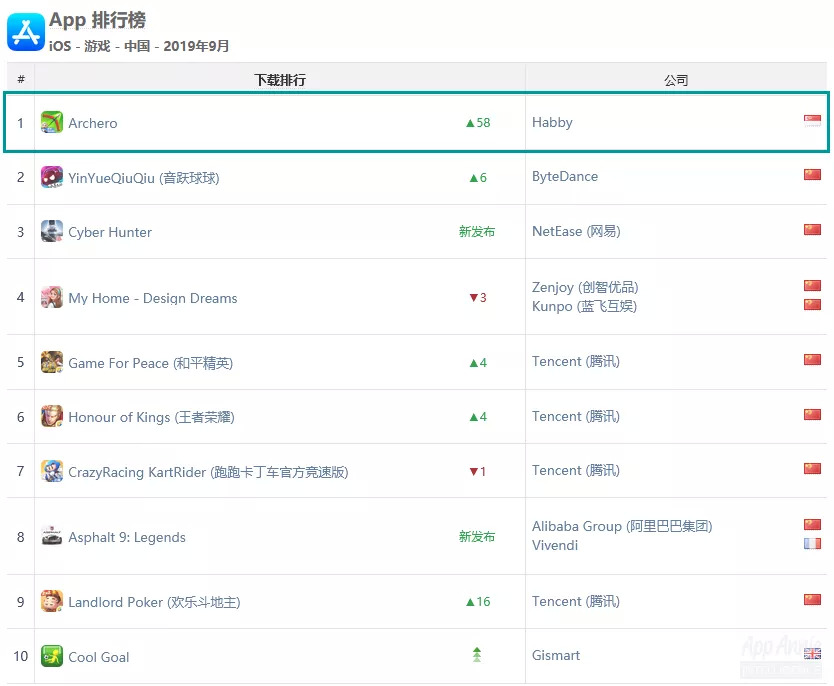Viewport: 834px width, 686px height.
Task: Sort by the 公司 column header
Action: click(x=676, y=80)
